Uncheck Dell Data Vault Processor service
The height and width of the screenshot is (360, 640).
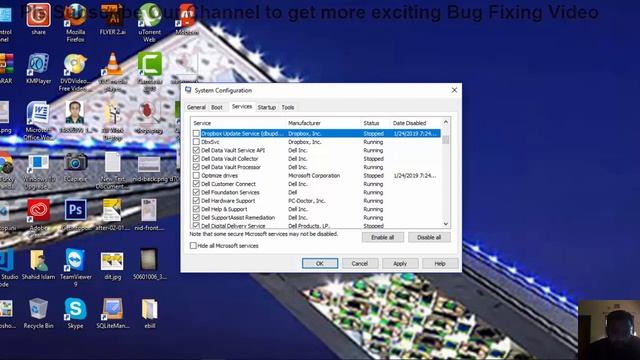point(196,167)
